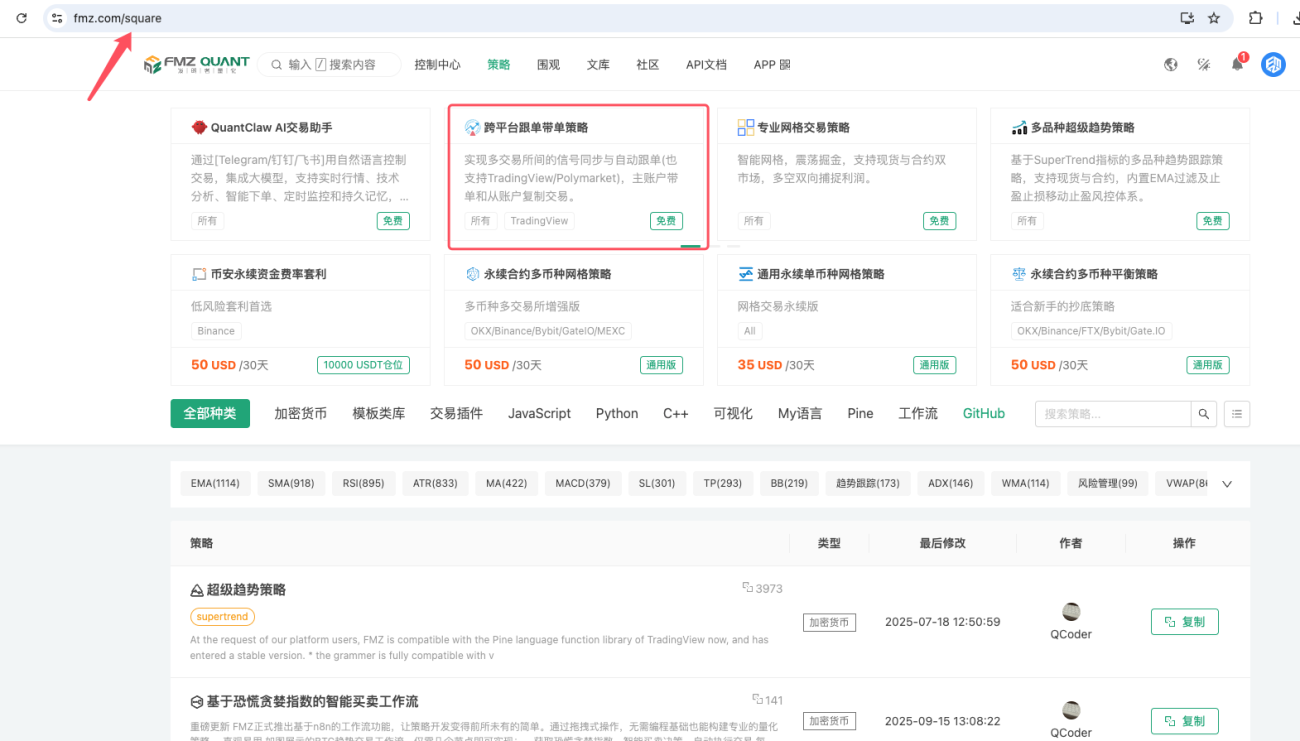This screenshot has height=741, width=1300.
Task: Go to the 围观 page
Action: 548,65
